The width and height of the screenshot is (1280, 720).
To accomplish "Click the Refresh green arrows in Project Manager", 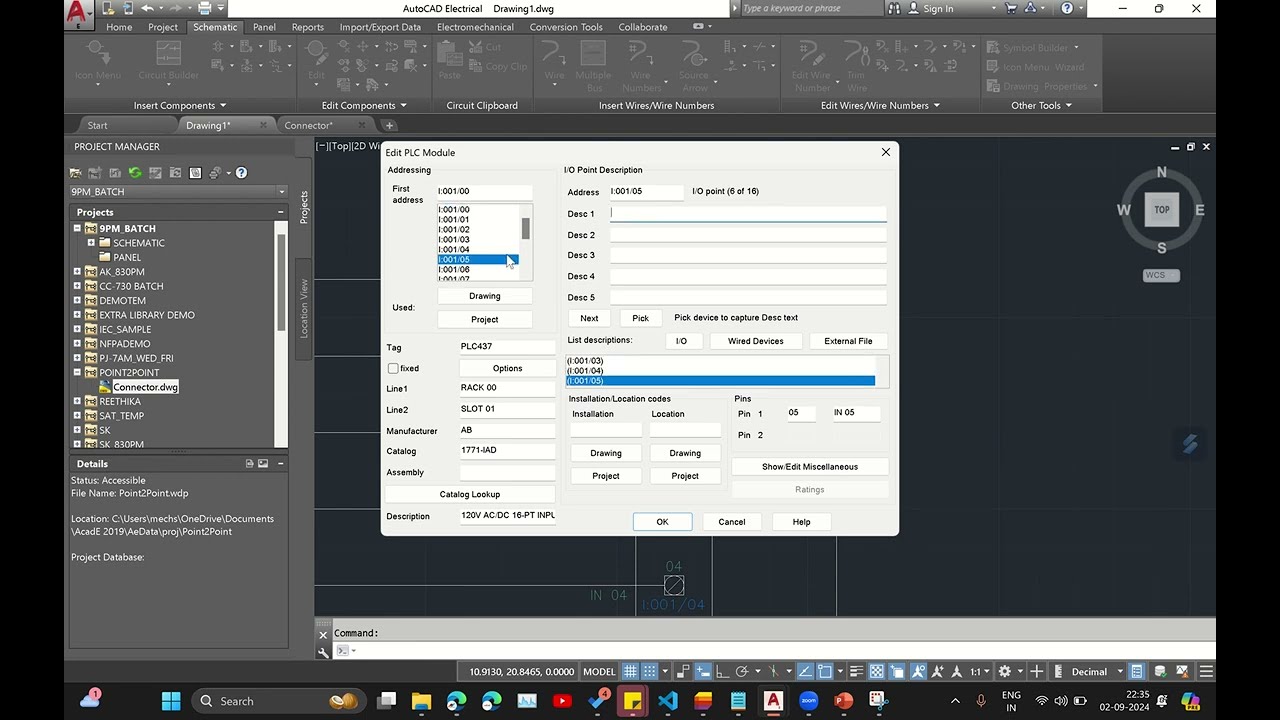I will point(135,173).
